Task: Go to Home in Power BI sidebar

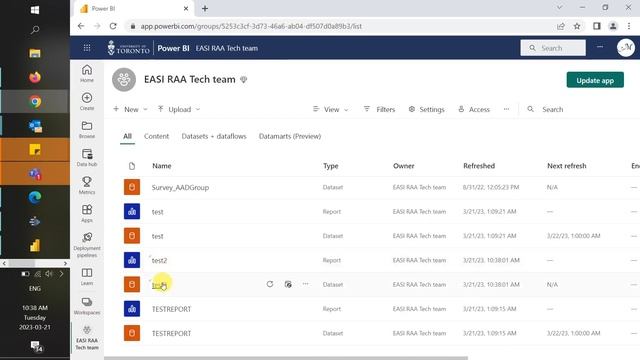Action: (87, 73)
